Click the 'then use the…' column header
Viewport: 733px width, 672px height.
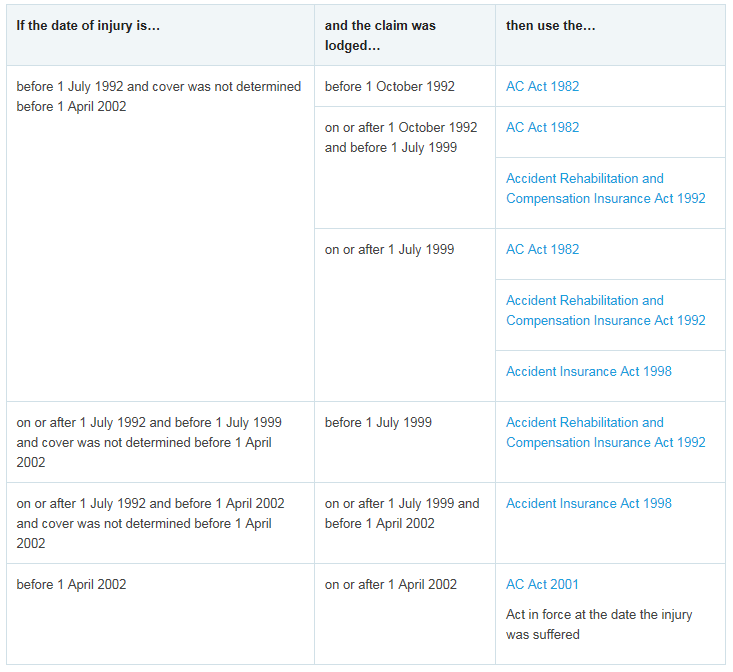pyautogui.click(x=550, y=26)
